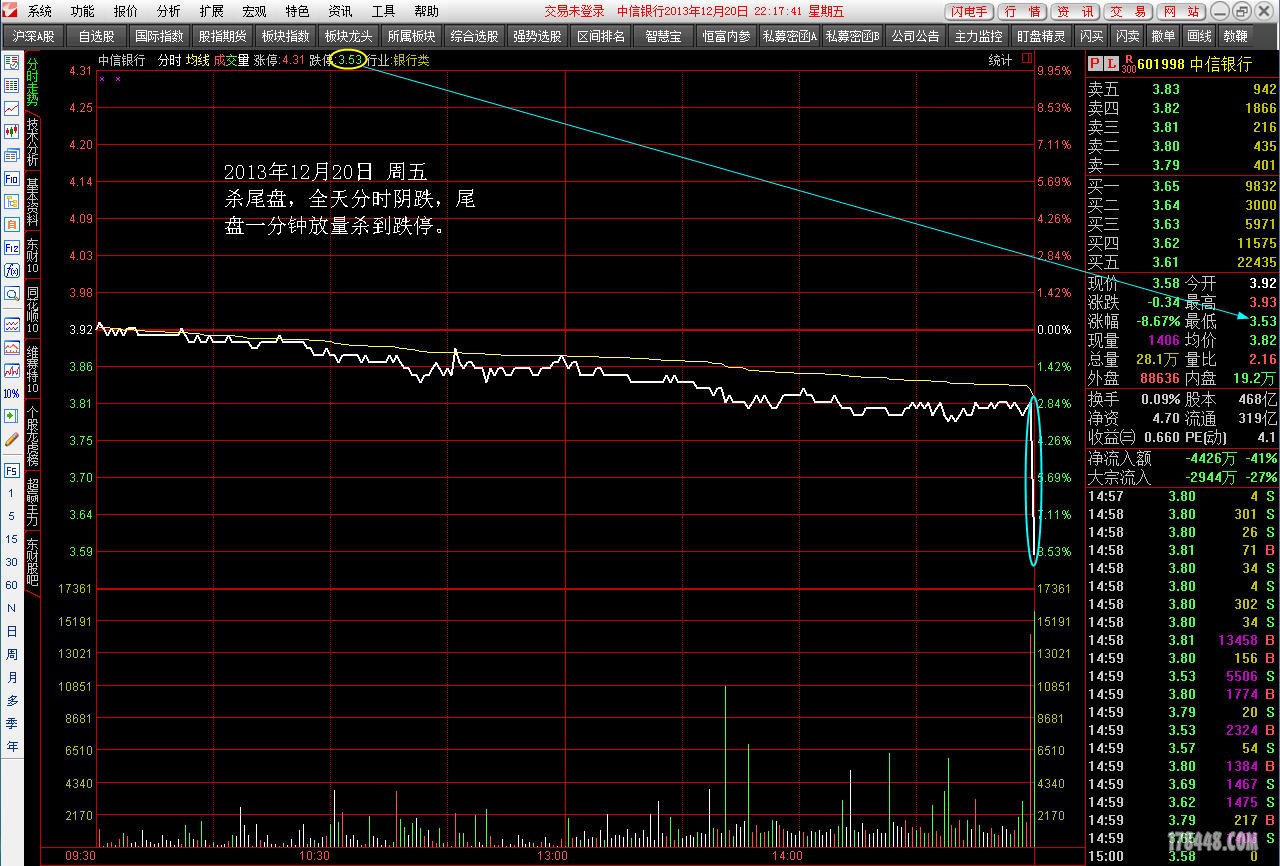The image size is (1280, 866).
Task: Select the 周 weekly period in sidebar
Action: [12, 654]
